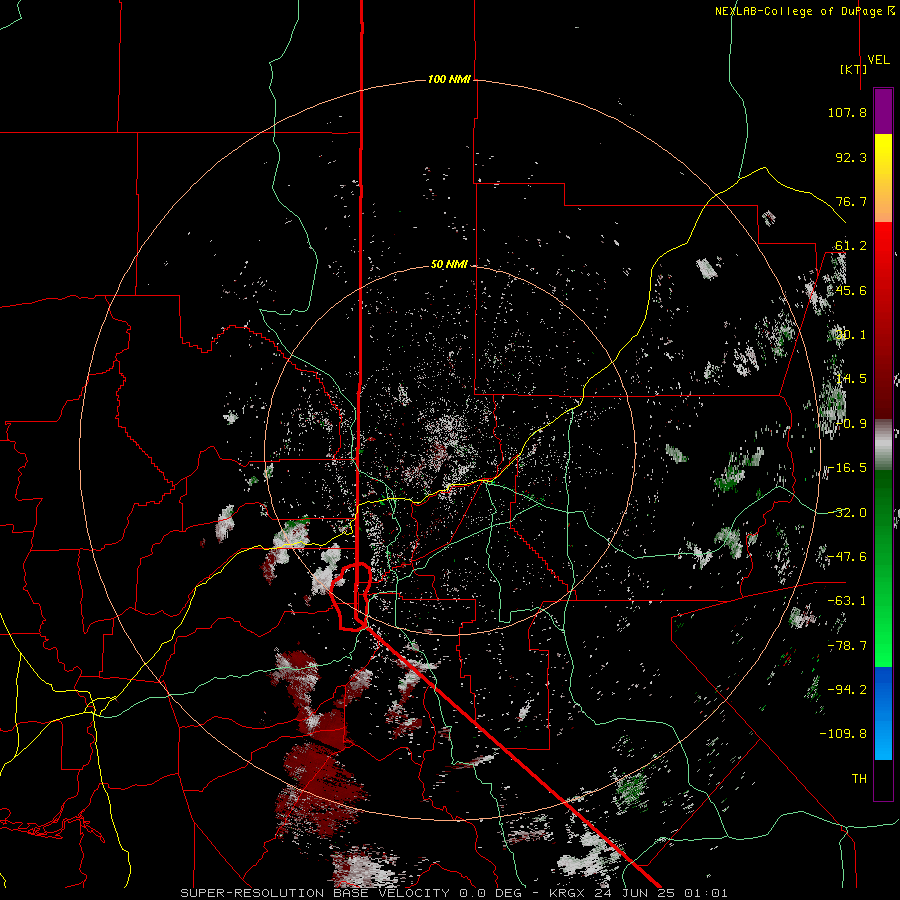Click the VEL legend title

pyautogui.click(x=878, y=60)
